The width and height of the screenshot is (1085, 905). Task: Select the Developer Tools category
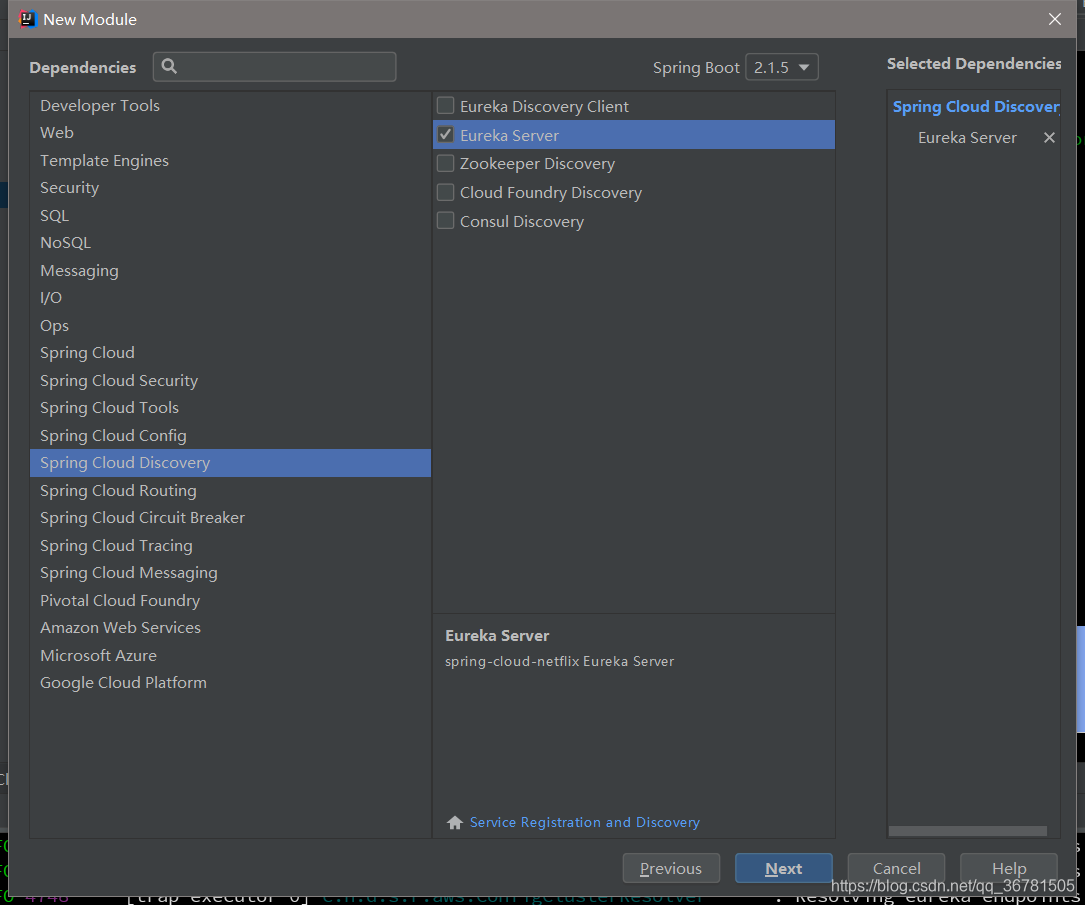[x=230, y=106]
